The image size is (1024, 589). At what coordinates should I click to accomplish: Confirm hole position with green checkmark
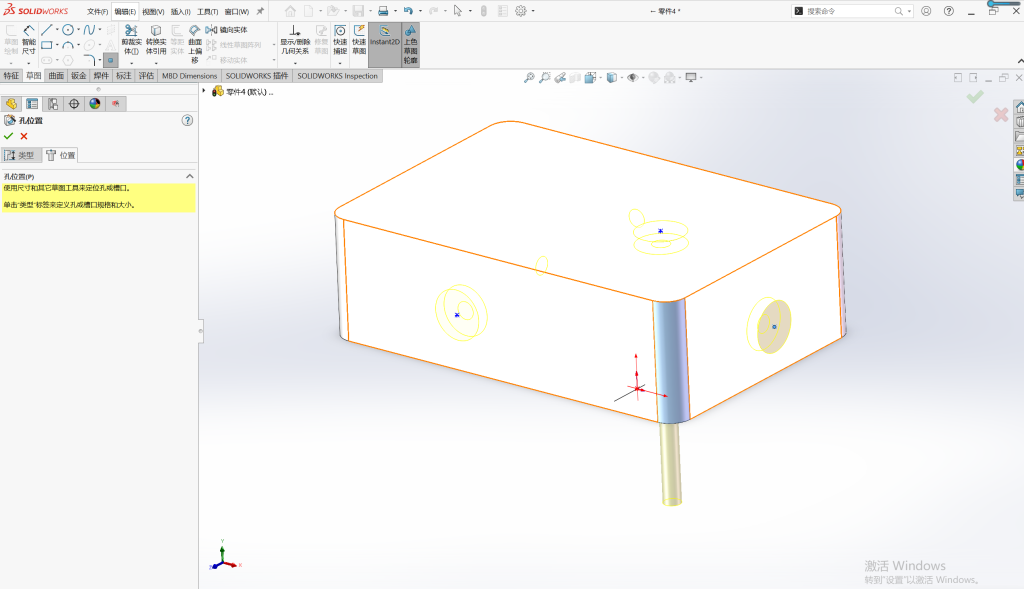pyautogui.click(x=8, y=136)
